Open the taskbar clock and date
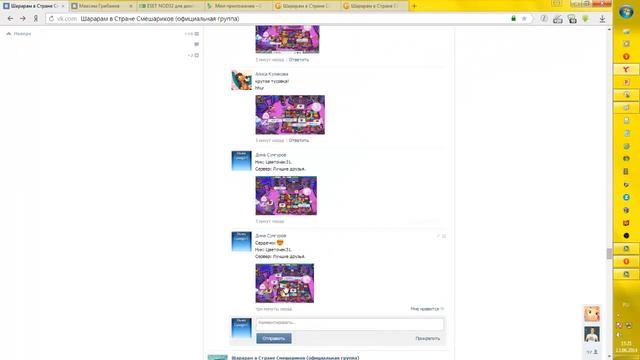The width and height of the screenshot is (640, 360). 626,347
